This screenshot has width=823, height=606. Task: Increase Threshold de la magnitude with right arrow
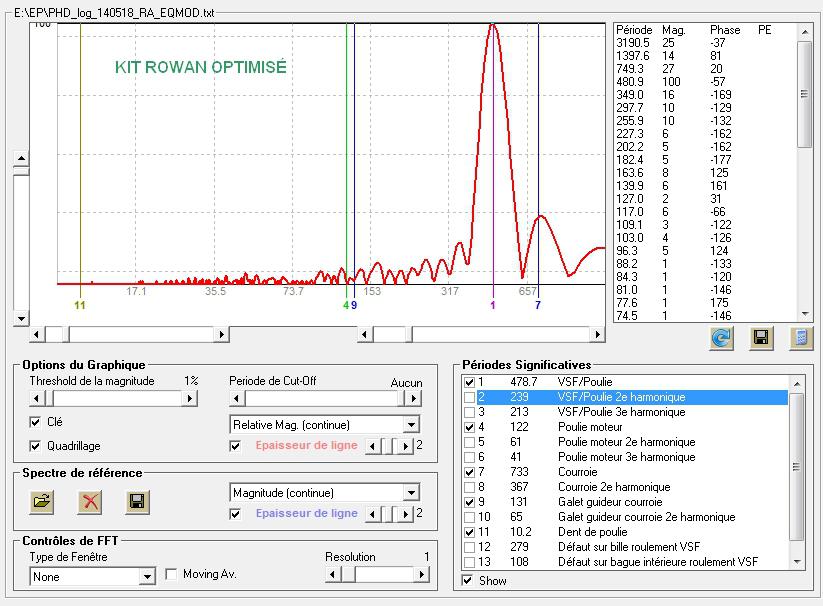click(x=189, y=399)
